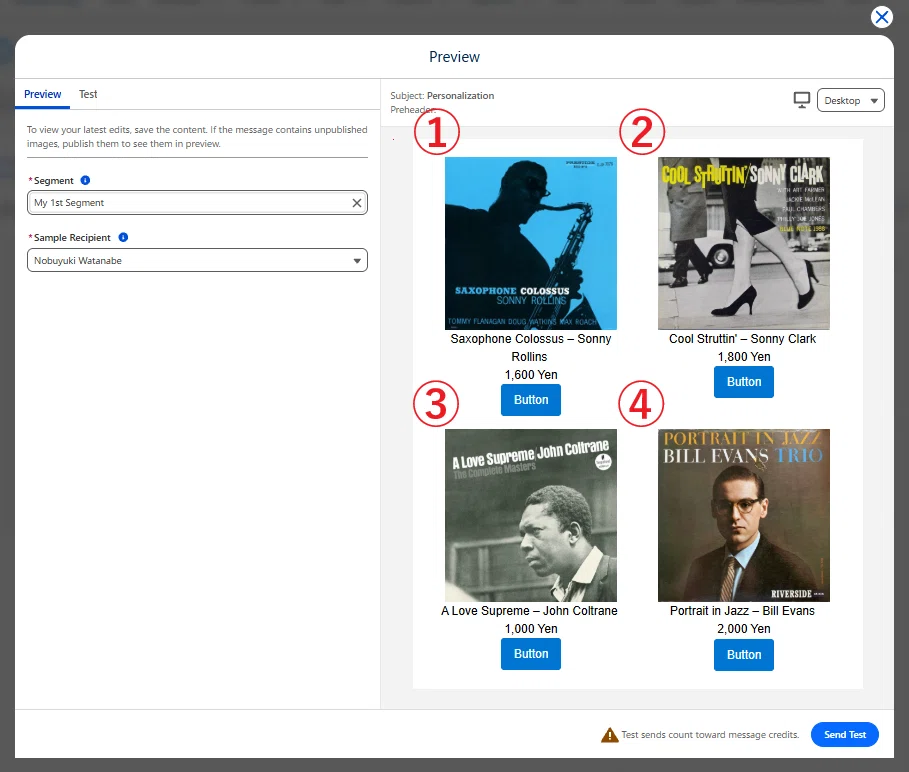Click the desktop monitor icon
909x772 pixels.
click(801, 100)
